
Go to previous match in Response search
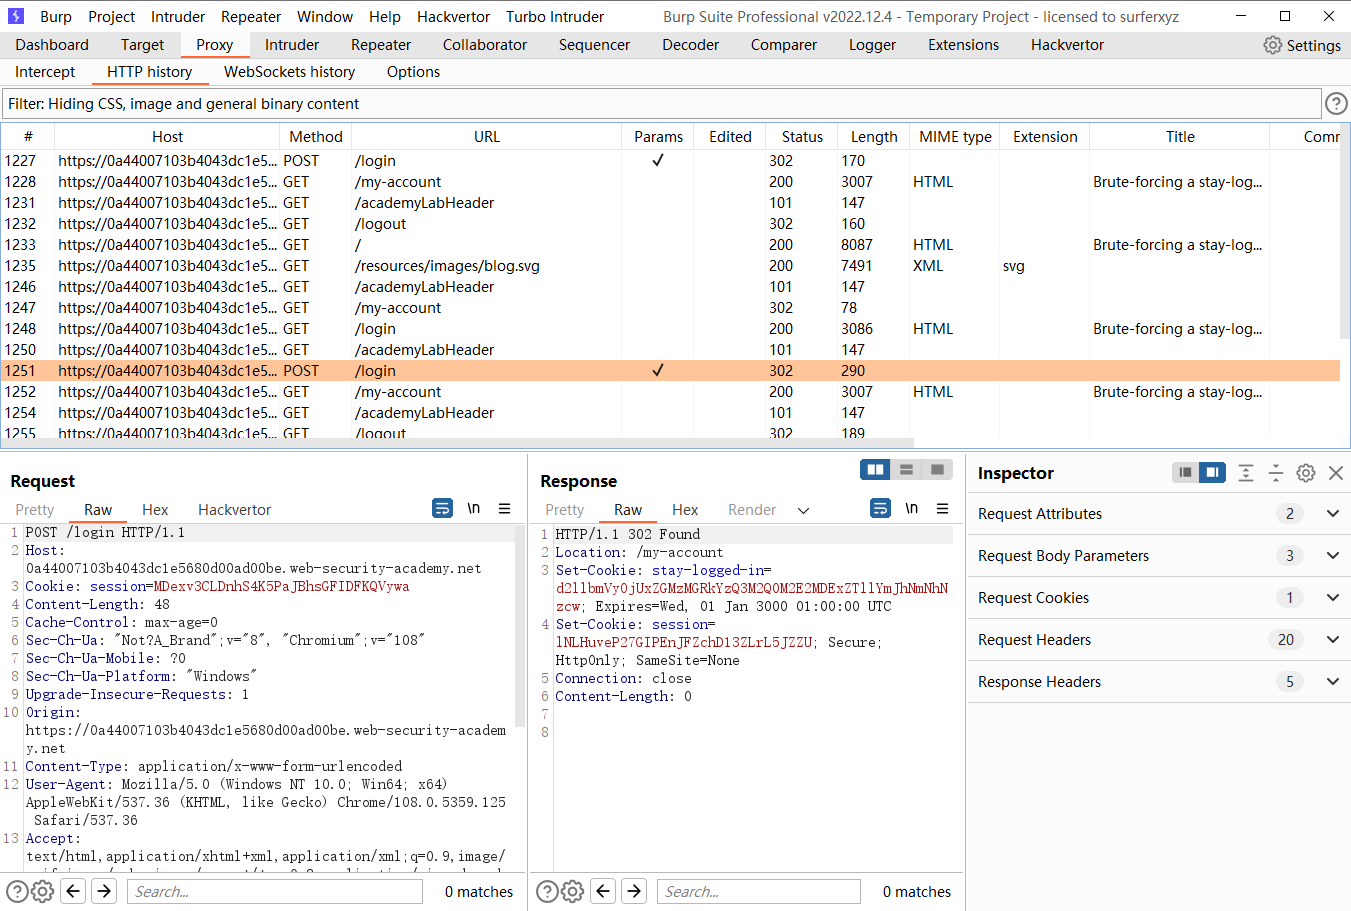click(x=603, y=890)
